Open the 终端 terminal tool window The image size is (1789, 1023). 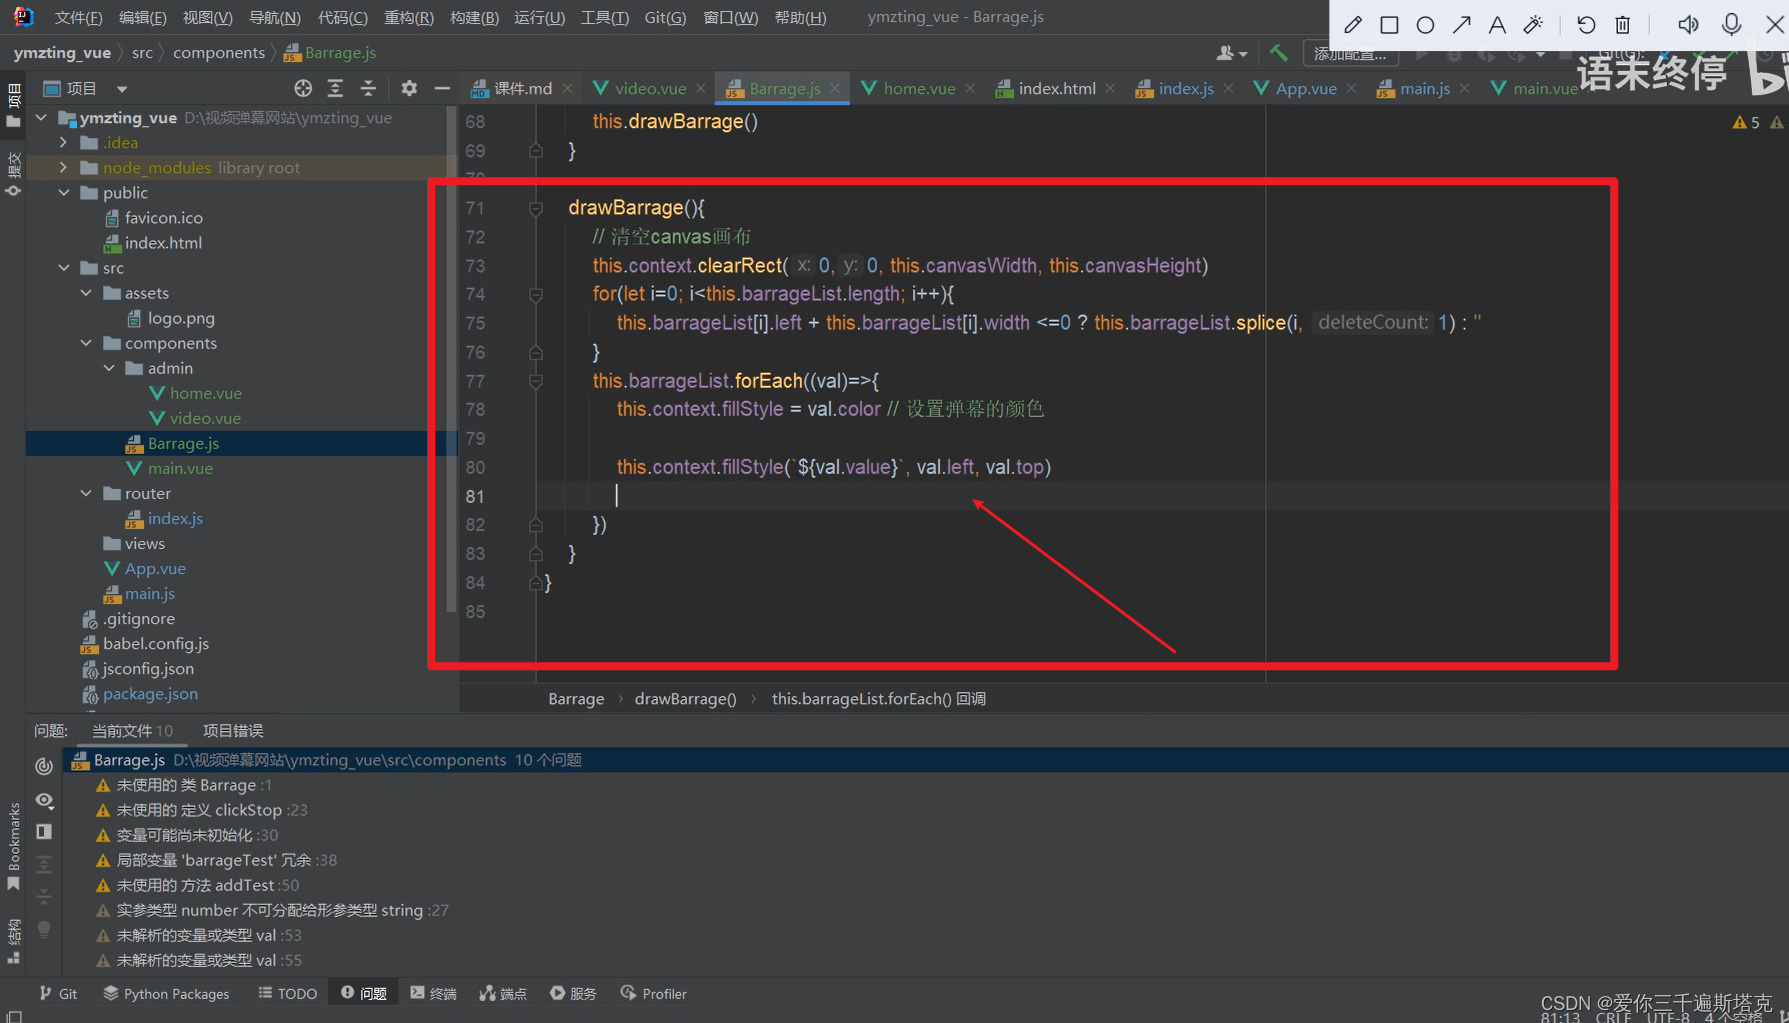[x=433, y=994]
